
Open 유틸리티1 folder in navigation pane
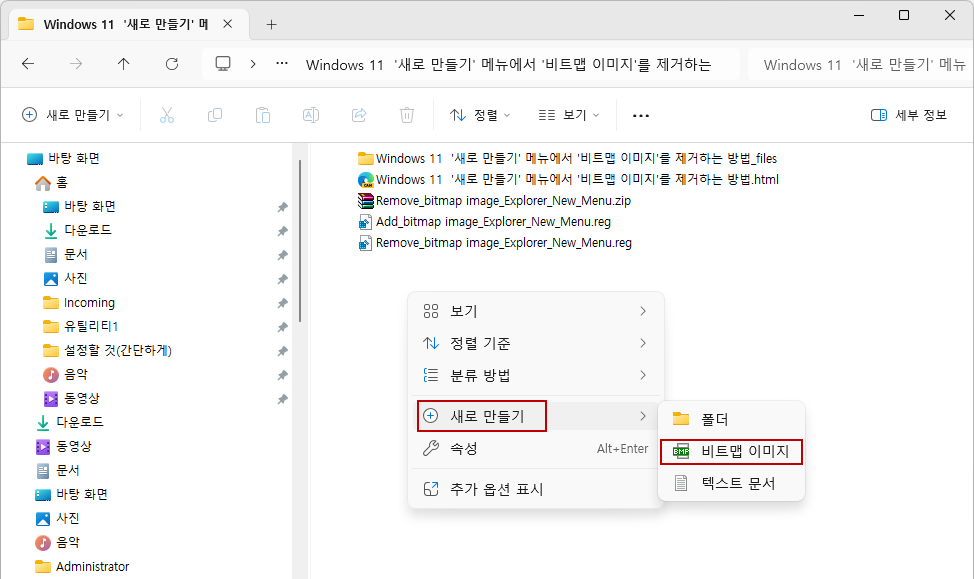pyautogui.click(x=80, y=326)
